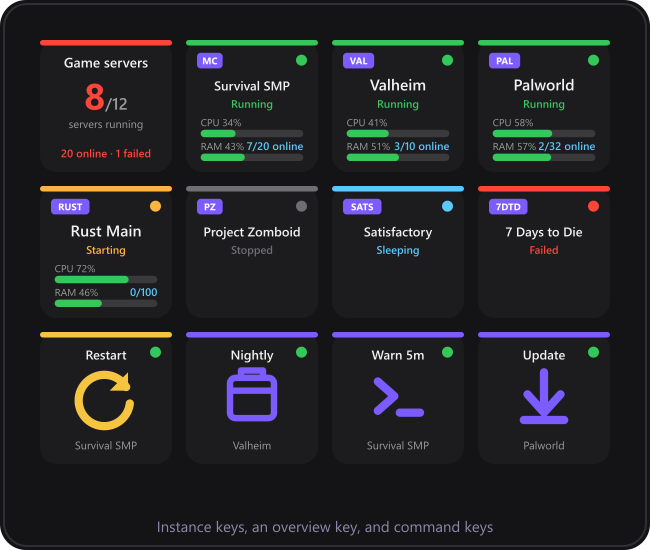Screen dimensions: 650x550
Task: Click the '20 online · 1 failed' text
Action: tap(106, 154)
